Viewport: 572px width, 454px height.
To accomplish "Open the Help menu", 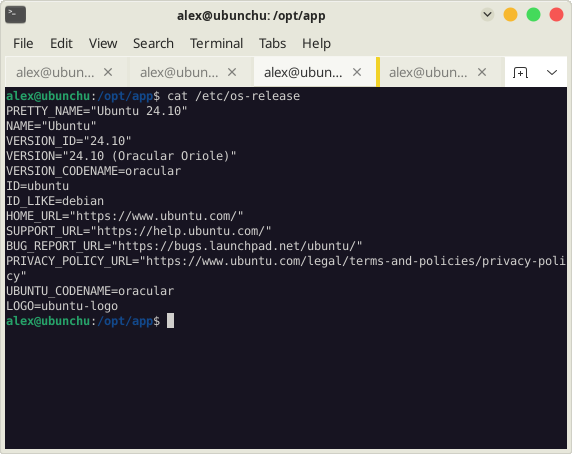I will tap(316, 43).
